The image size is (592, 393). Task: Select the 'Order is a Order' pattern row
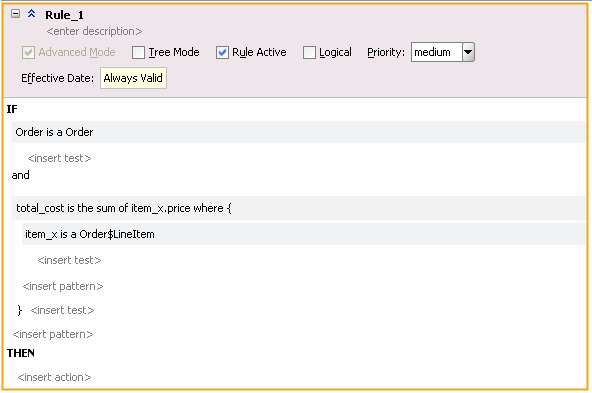click(x=299, y=132)
